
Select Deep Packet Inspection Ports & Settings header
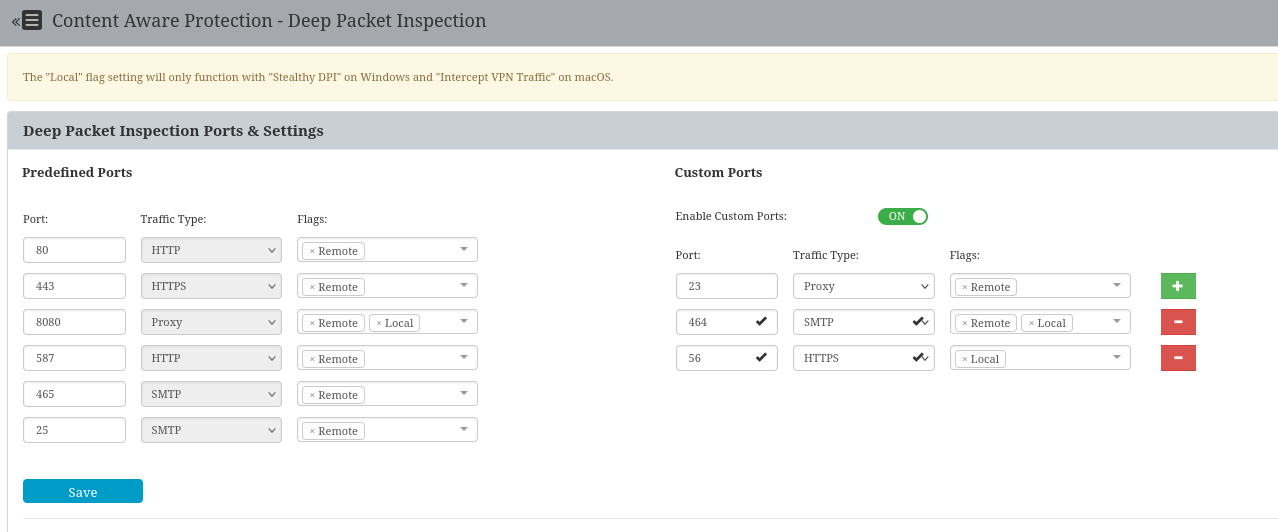pos(173,131)
